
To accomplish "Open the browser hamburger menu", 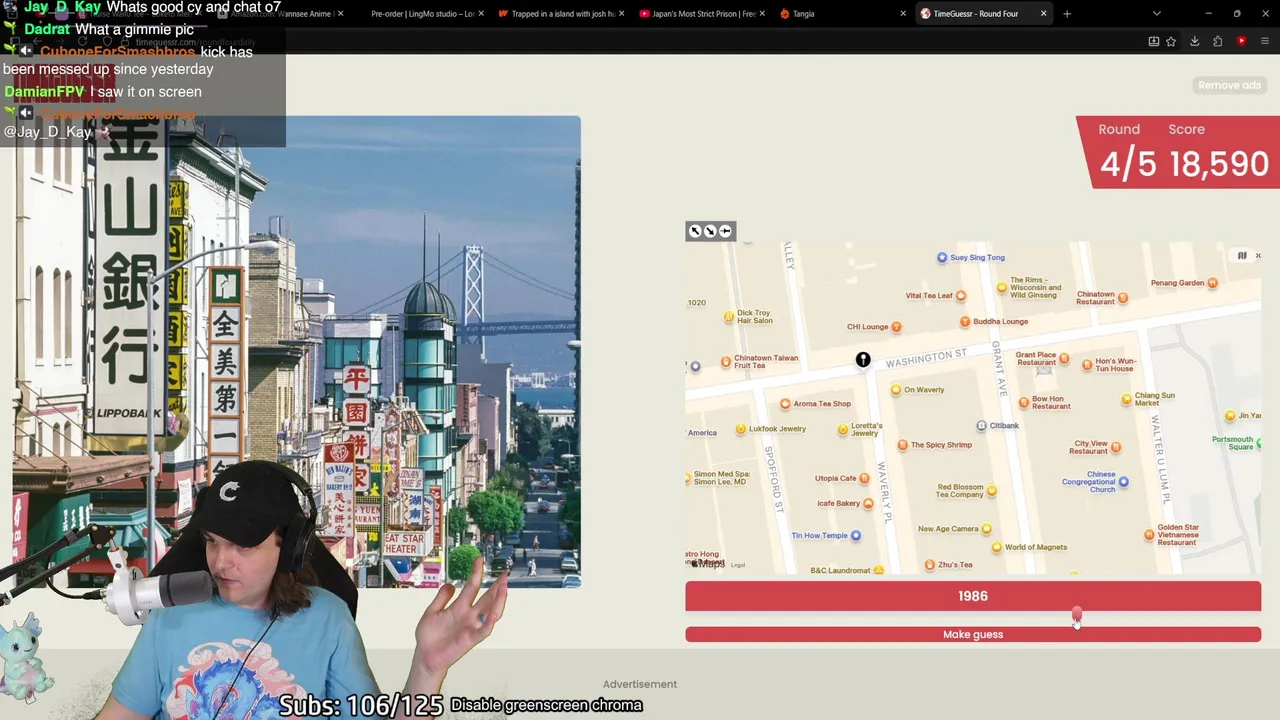I will click(1265, 41).
